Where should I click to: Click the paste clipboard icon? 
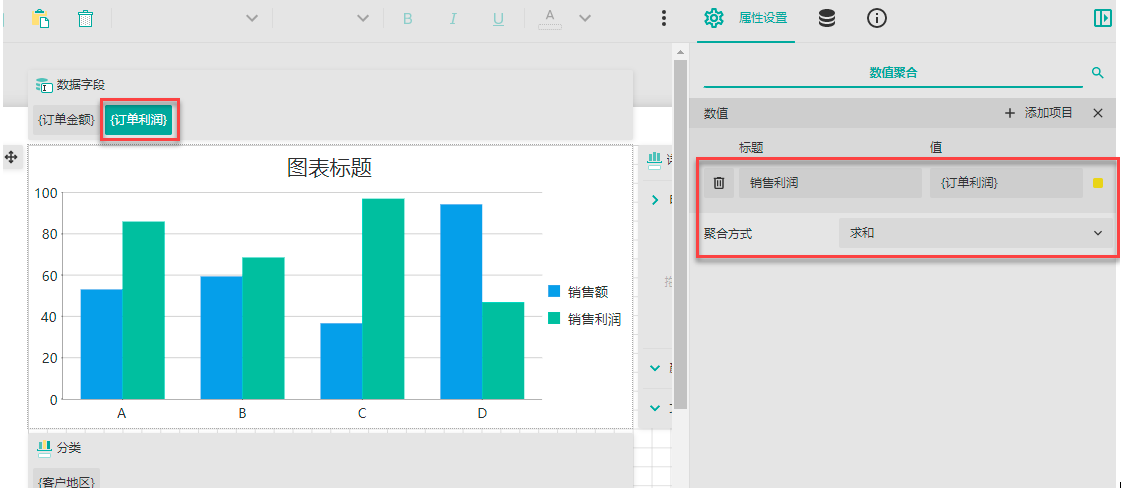click(40, 18)
